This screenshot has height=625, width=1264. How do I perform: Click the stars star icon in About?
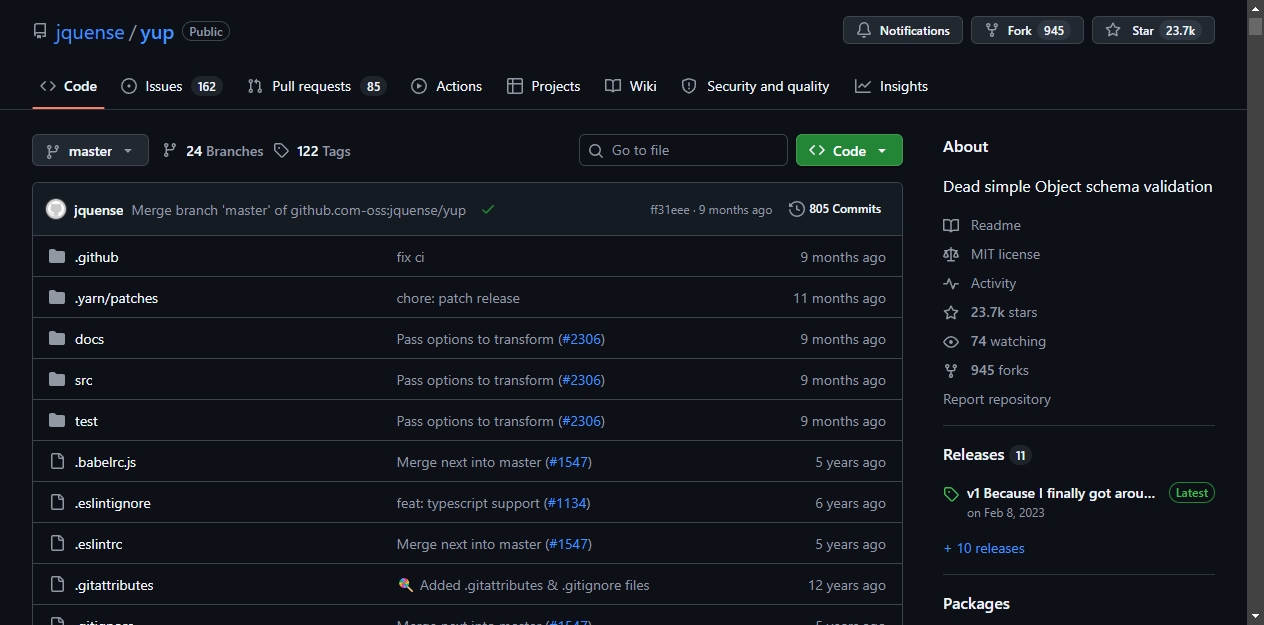[x=951, y=312]
